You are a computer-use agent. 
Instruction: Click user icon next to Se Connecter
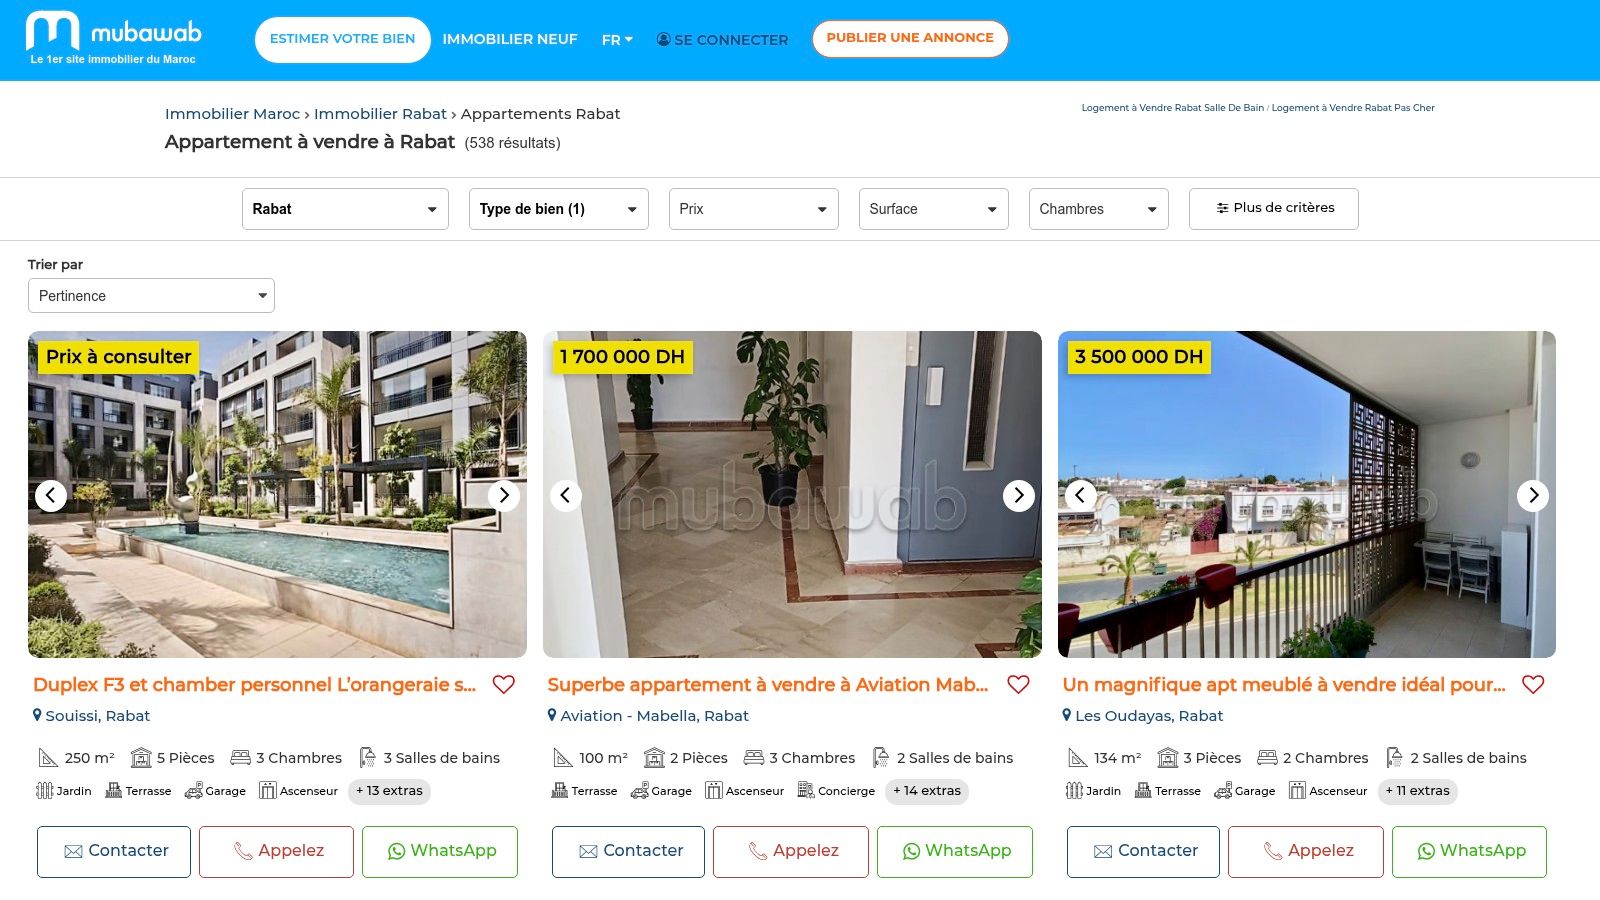[x=663, y=39]
